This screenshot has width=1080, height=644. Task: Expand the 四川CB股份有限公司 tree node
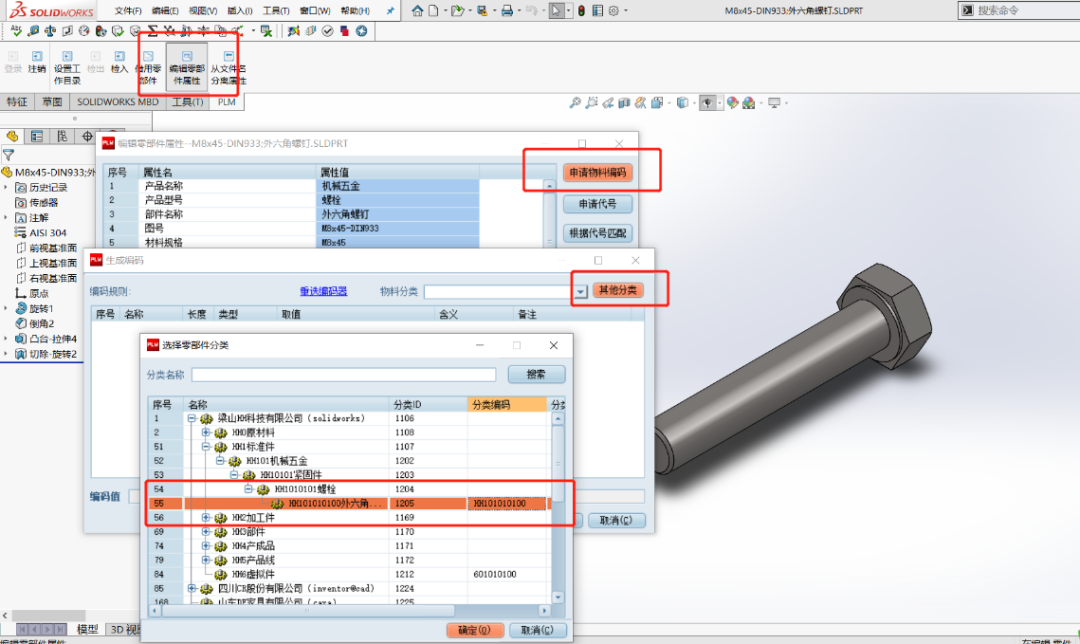coord(191,588)
